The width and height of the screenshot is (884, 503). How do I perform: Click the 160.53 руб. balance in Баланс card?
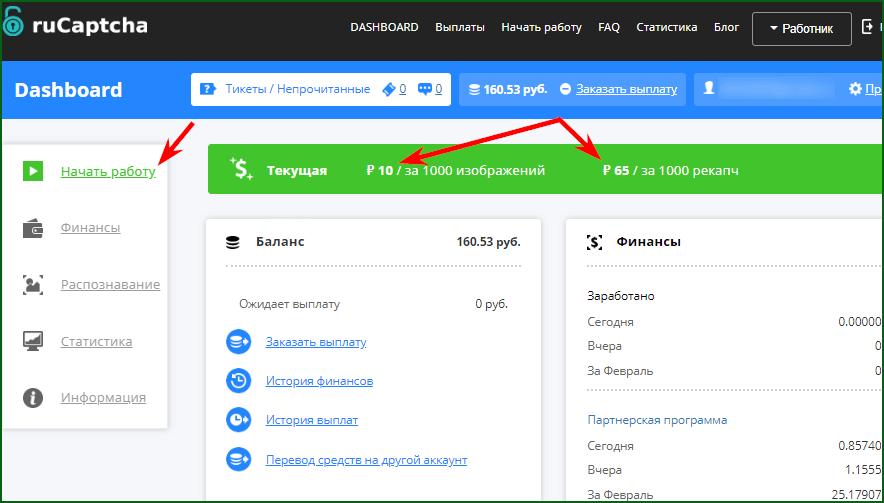click(489, 242)
